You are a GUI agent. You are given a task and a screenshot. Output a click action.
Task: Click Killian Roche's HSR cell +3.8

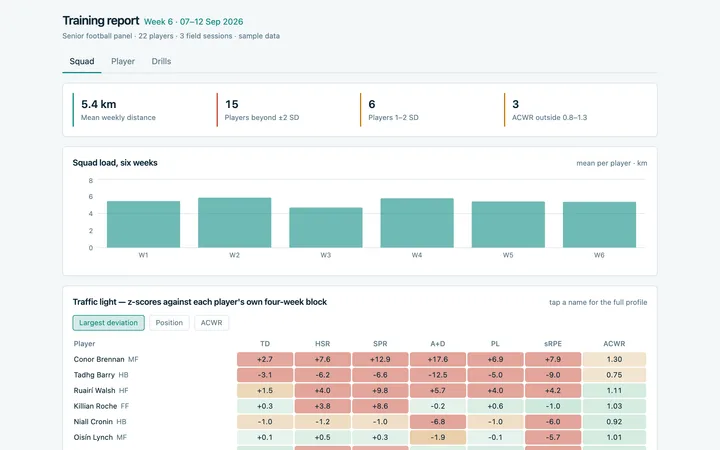click(322, 406)
